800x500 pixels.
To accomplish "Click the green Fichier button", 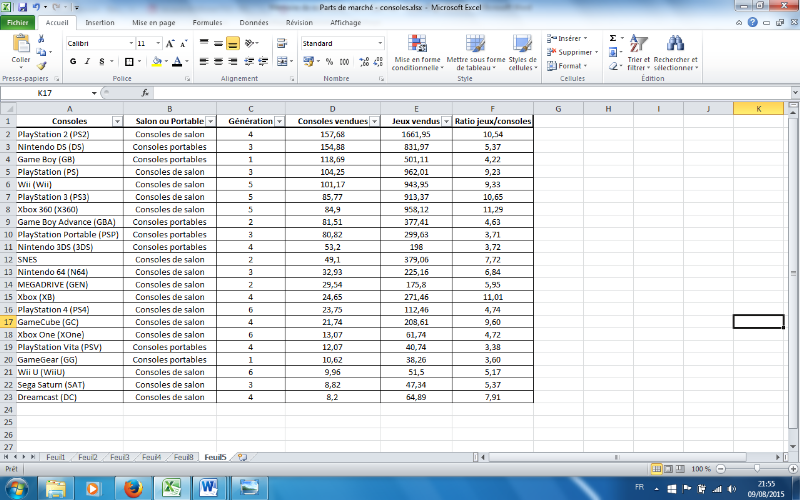I will tap(19, 21).
